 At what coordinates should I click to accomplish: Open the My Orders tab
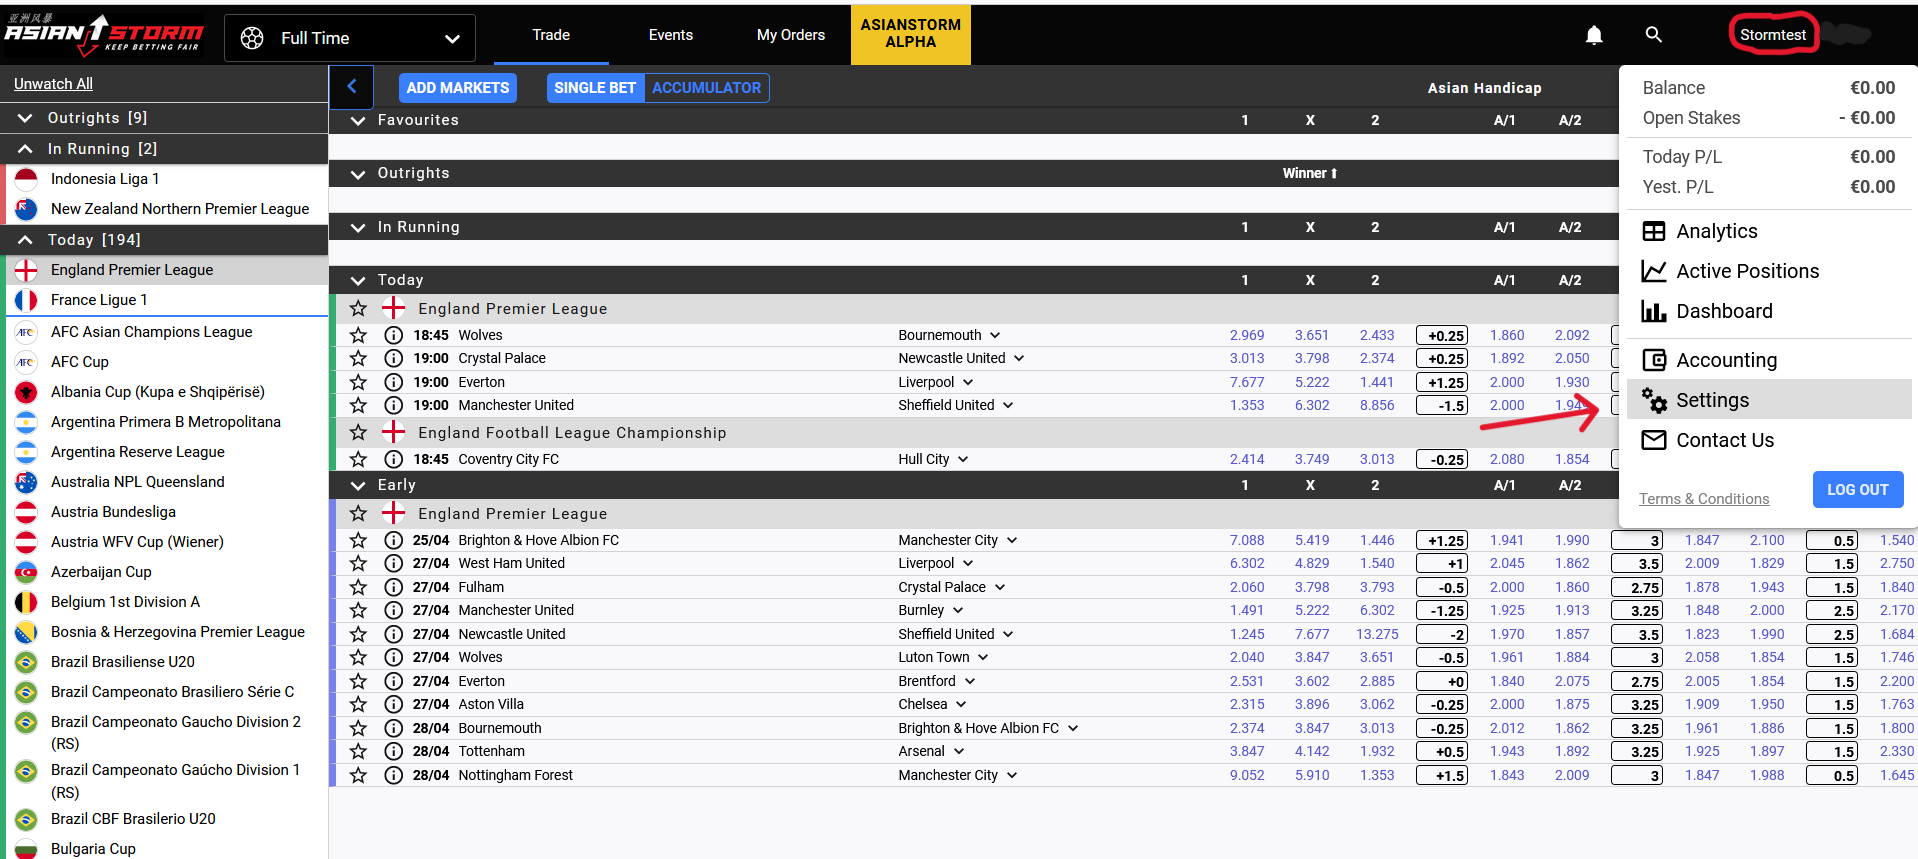791,35
